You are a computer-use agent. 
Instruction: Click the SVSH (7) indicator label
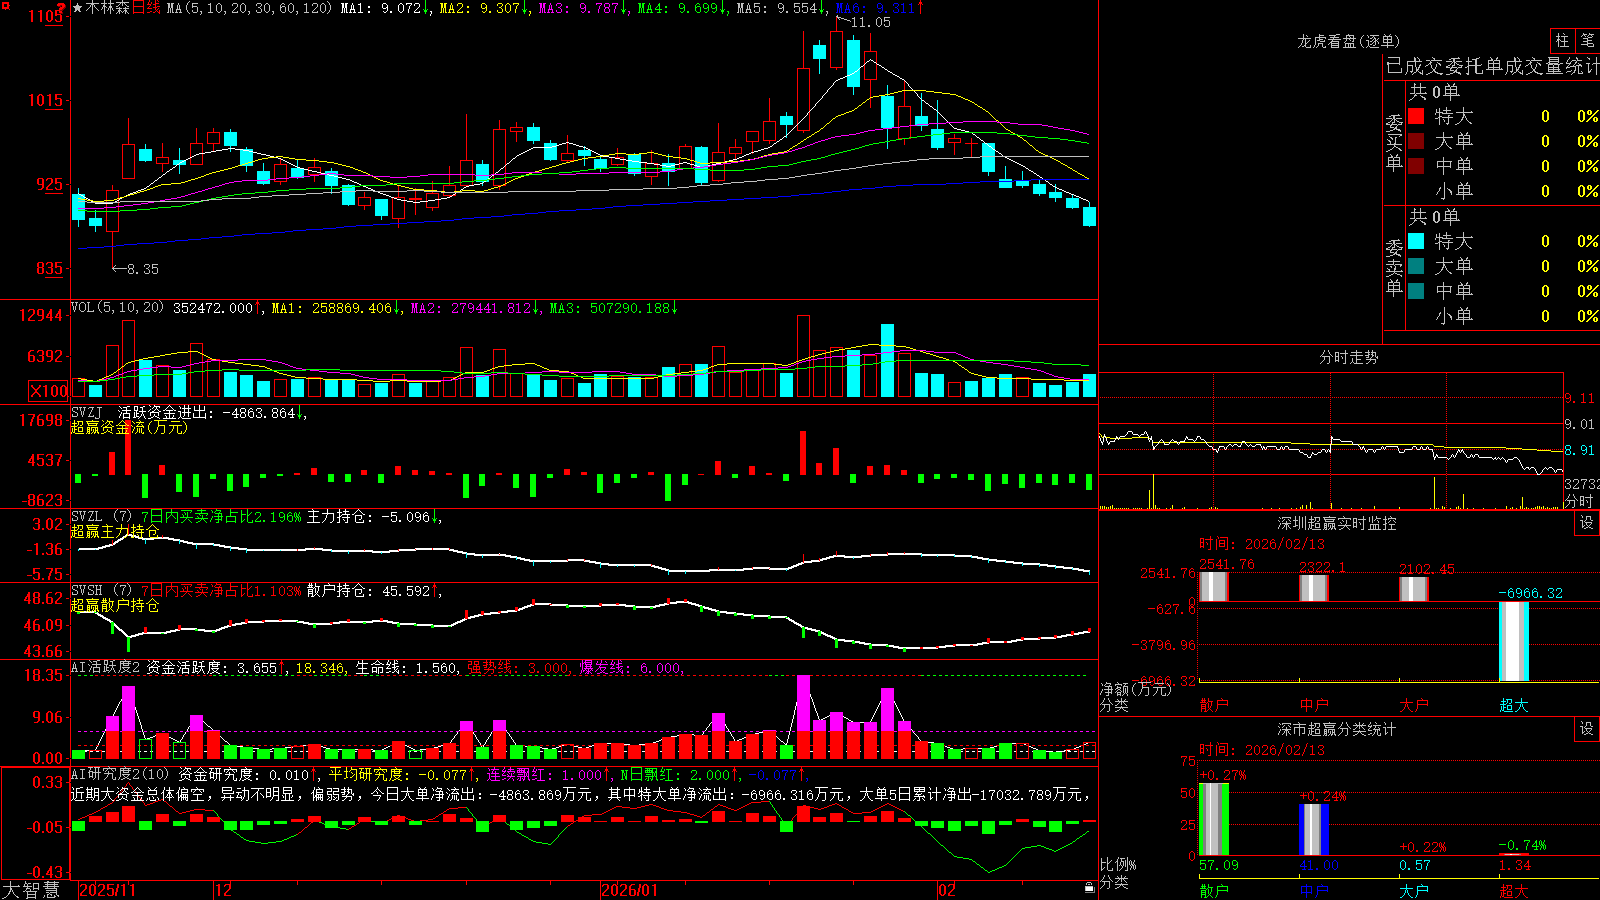click(x=101, y=591)
